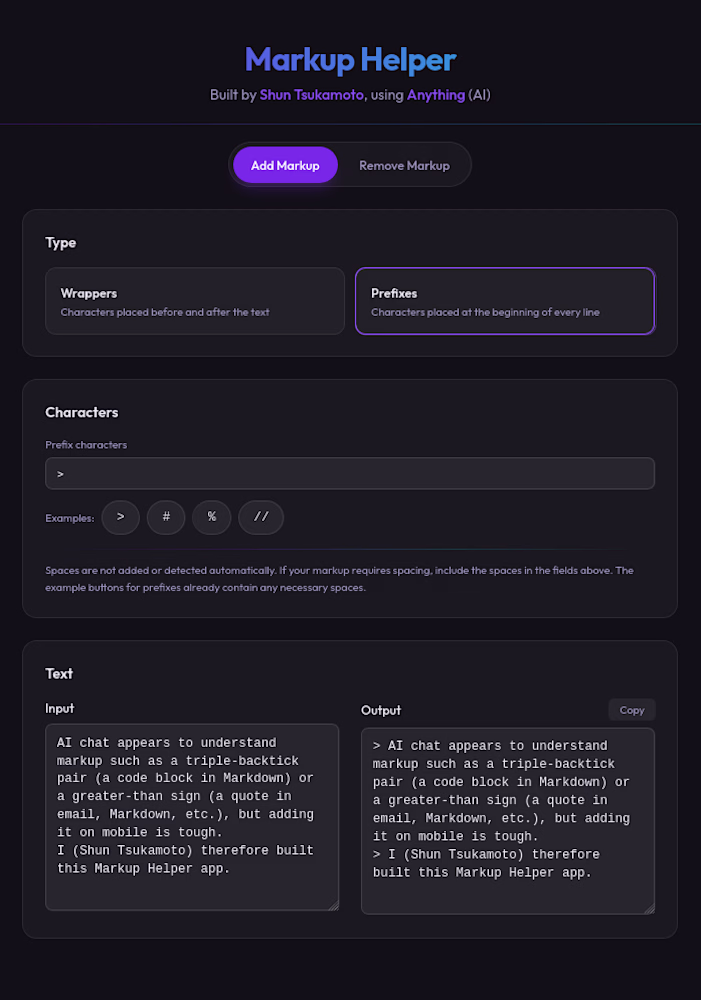Click the Prefixes description about every line
The height and width of the screenshot is (1000, 701).
coord(485,312)
